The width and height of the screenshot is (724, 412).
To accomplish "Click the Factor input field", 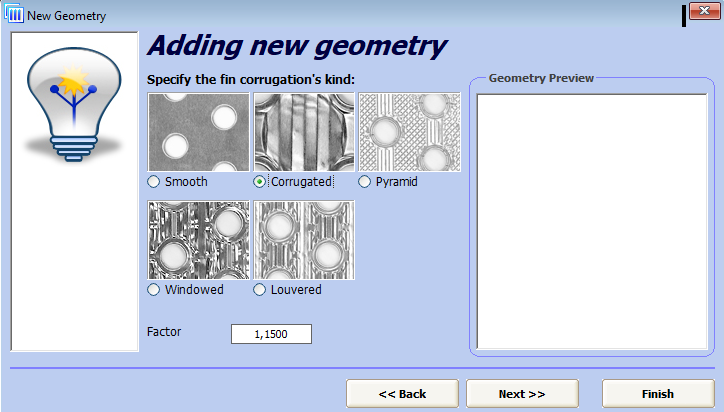I will (x=272, y=334).
